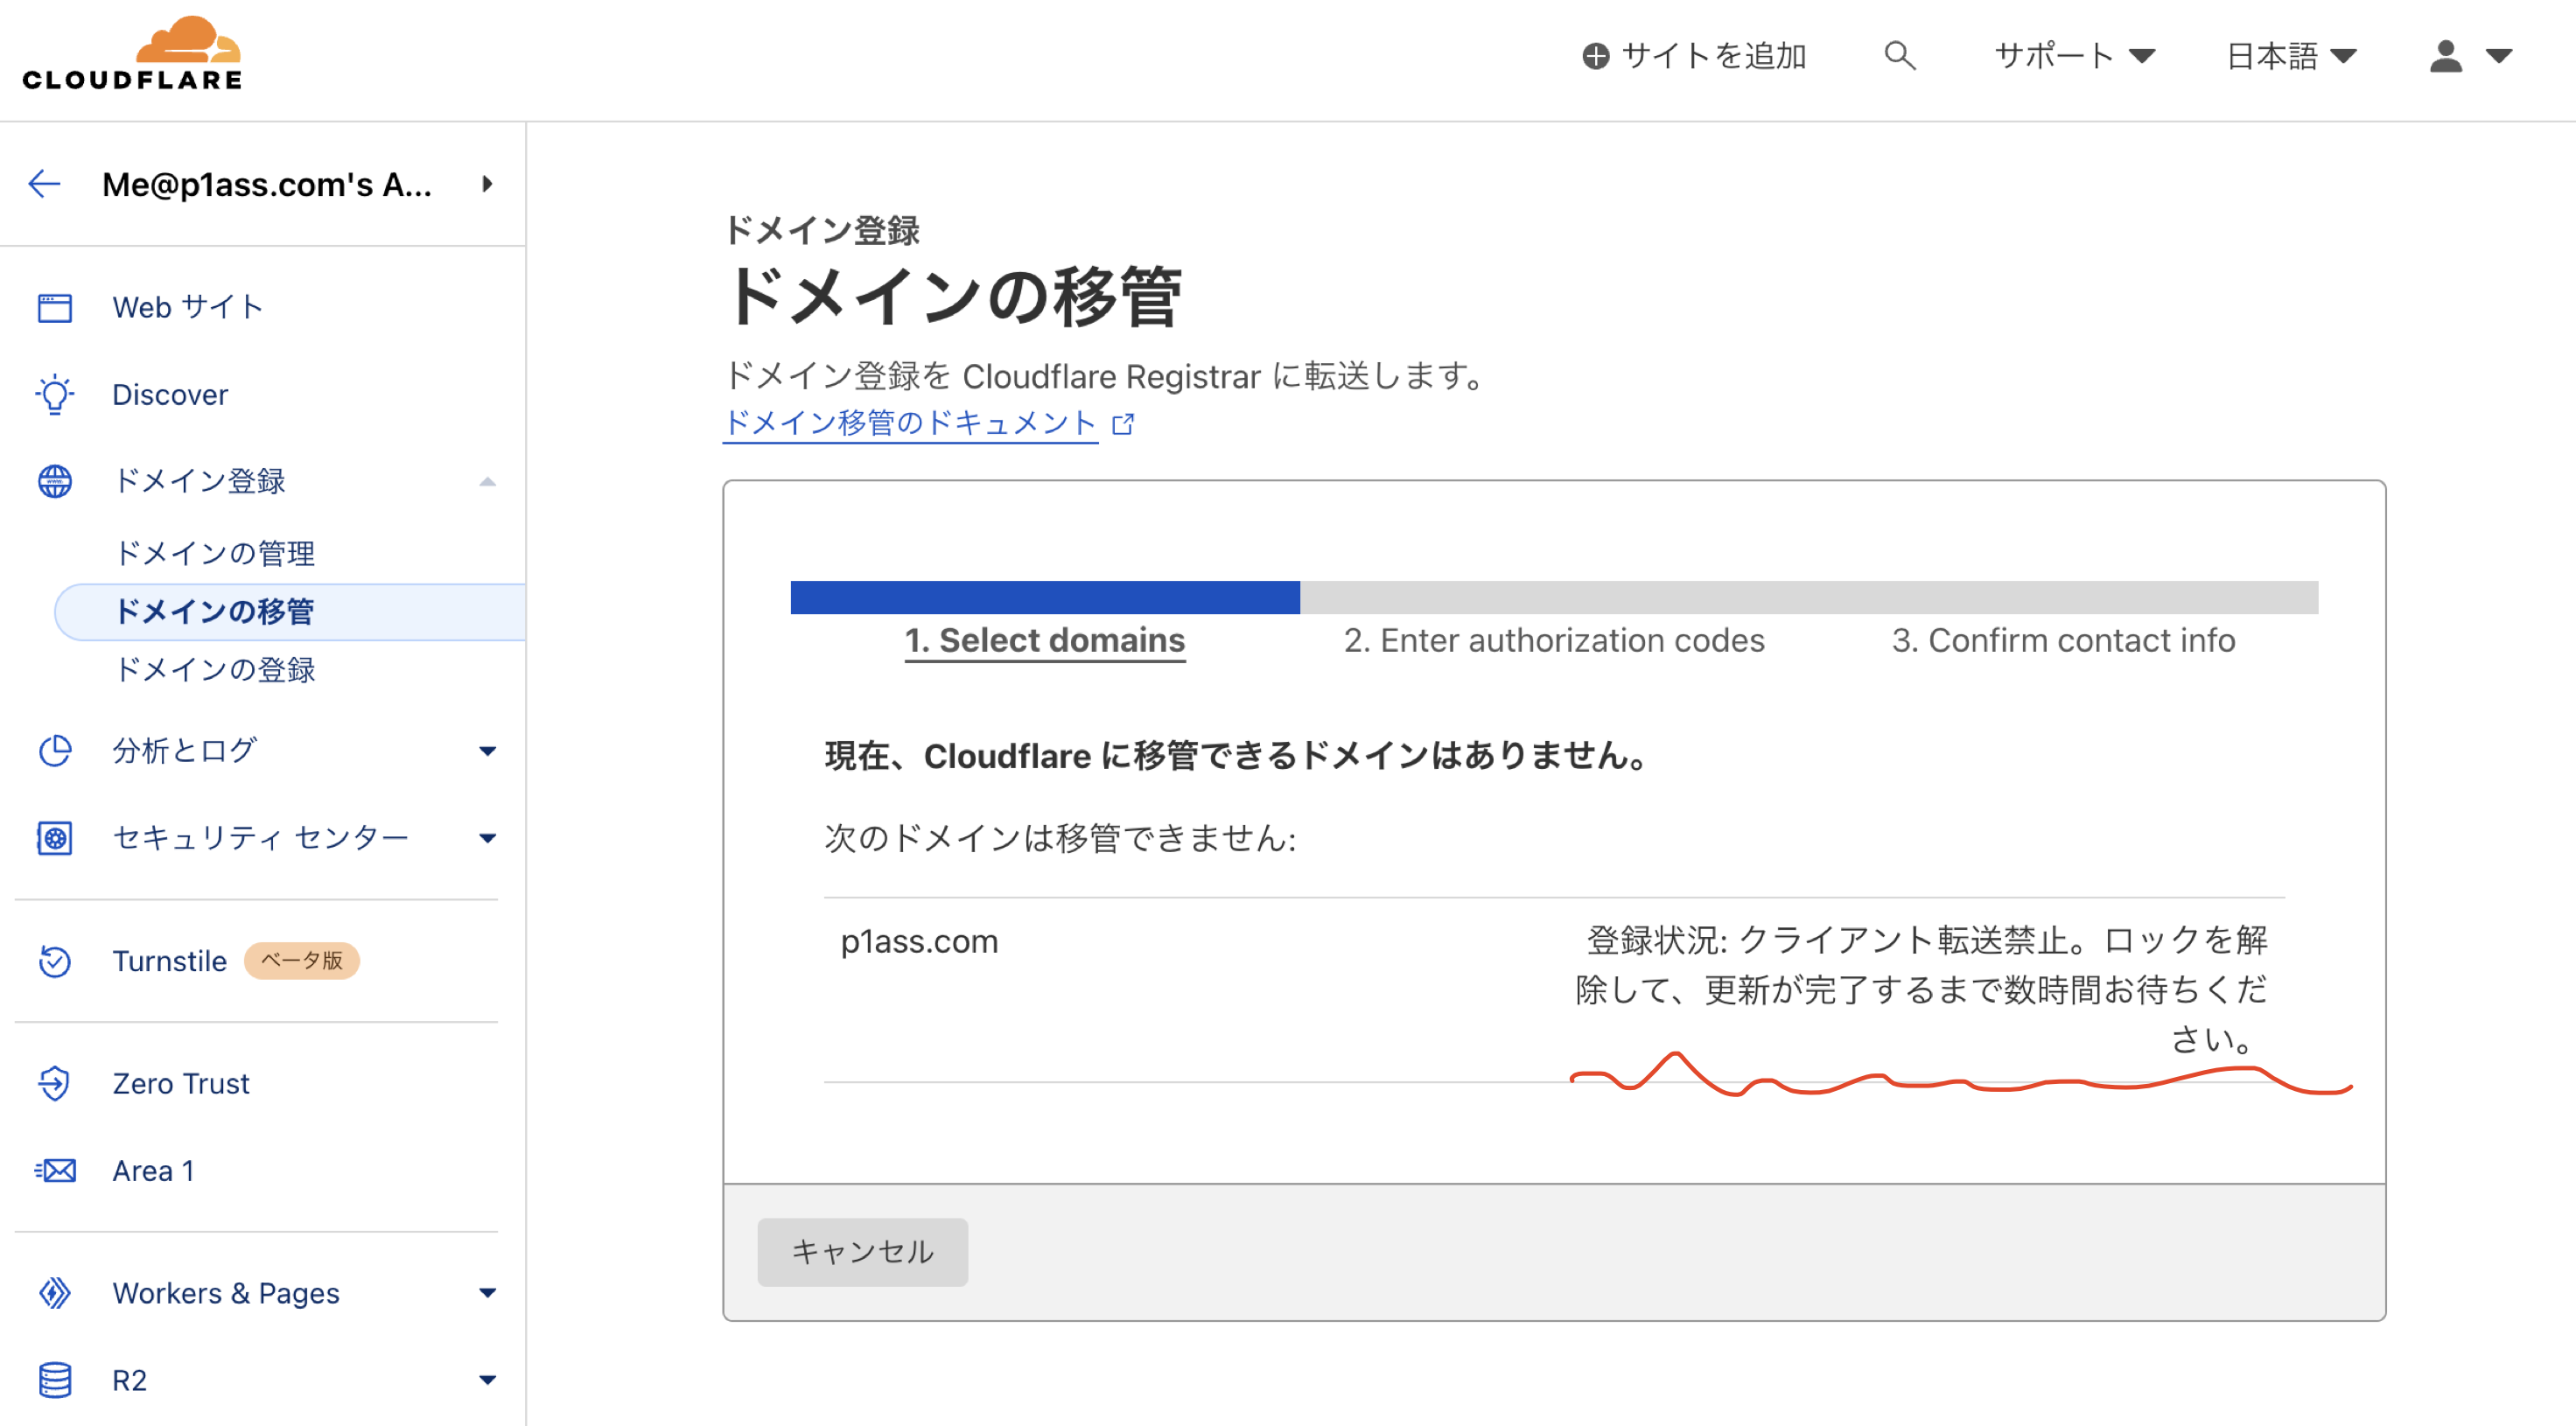Click the Discover lightbulb icon
Screen dimensions: 2576x1426
[55, 394]
